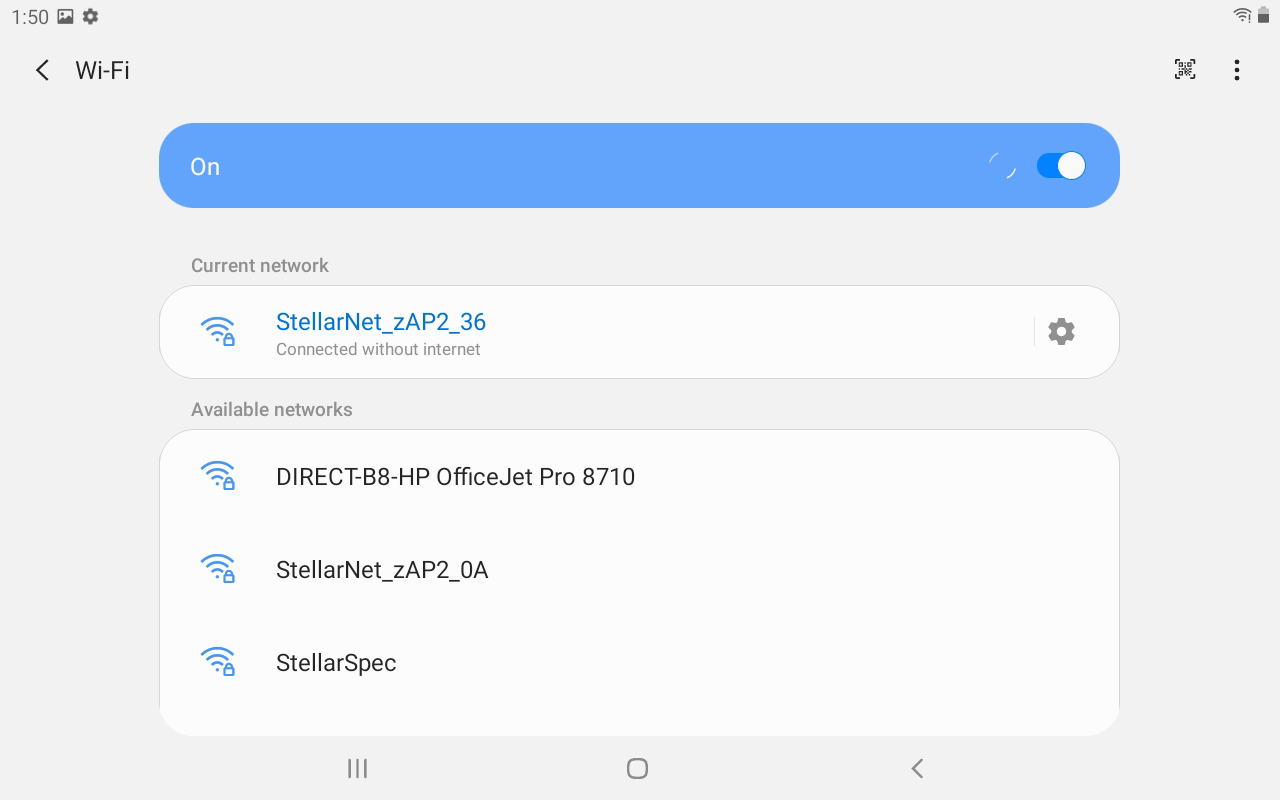Turn off the Wi-Fi switch
This screenshot has width=1280, height=800.
pyautogui.click(x=1061, y=166)
